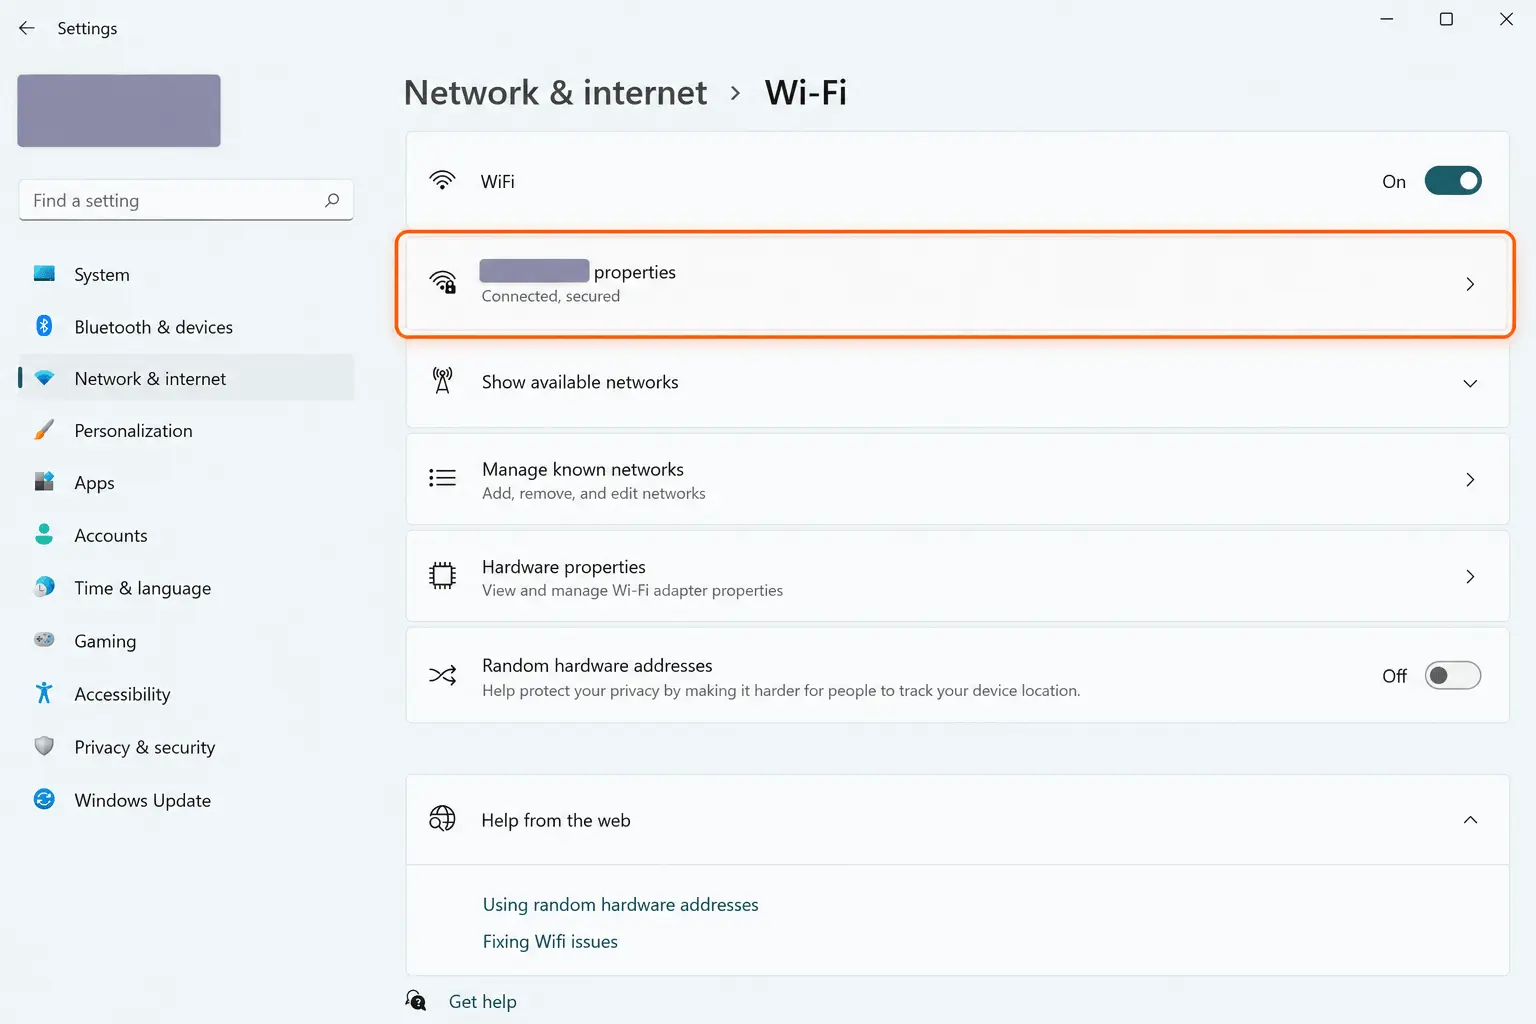Switch to Time & language settings
Screen dimensions: 1536x1024
click(x=186, y=588)
